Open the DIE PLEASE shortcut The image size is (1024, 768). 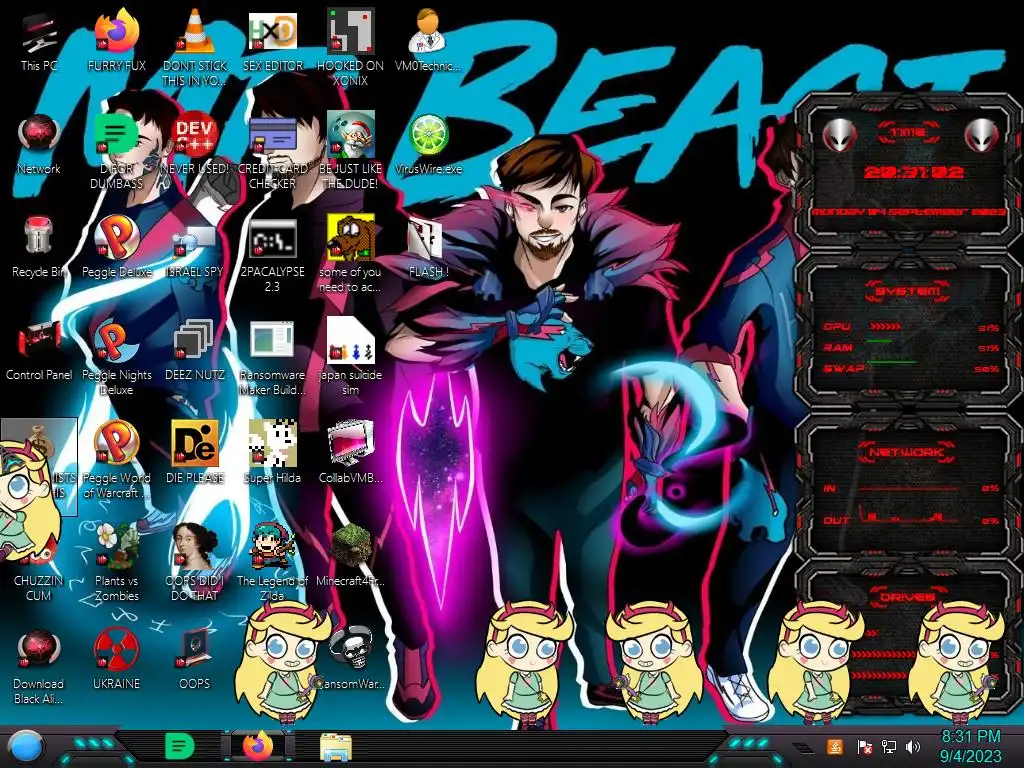[x=195, y=454]
